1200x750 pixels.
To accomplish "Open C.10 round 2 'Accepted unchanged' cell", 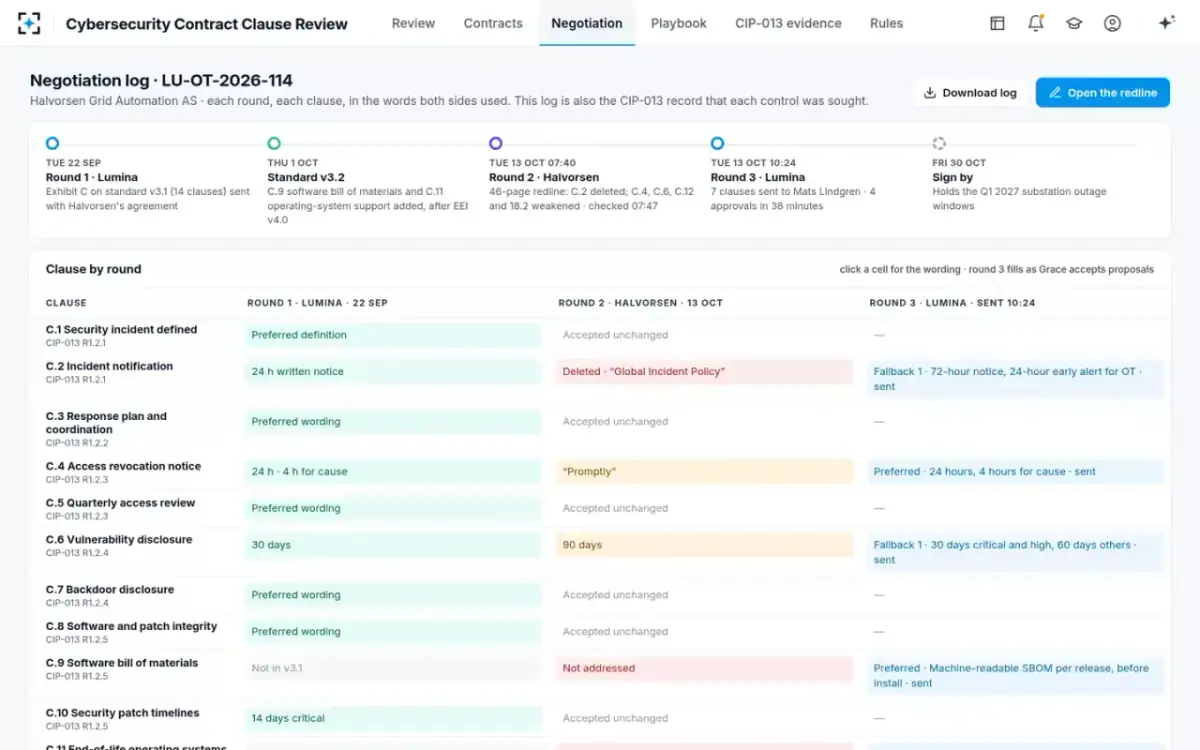I will tap(704, 718).
